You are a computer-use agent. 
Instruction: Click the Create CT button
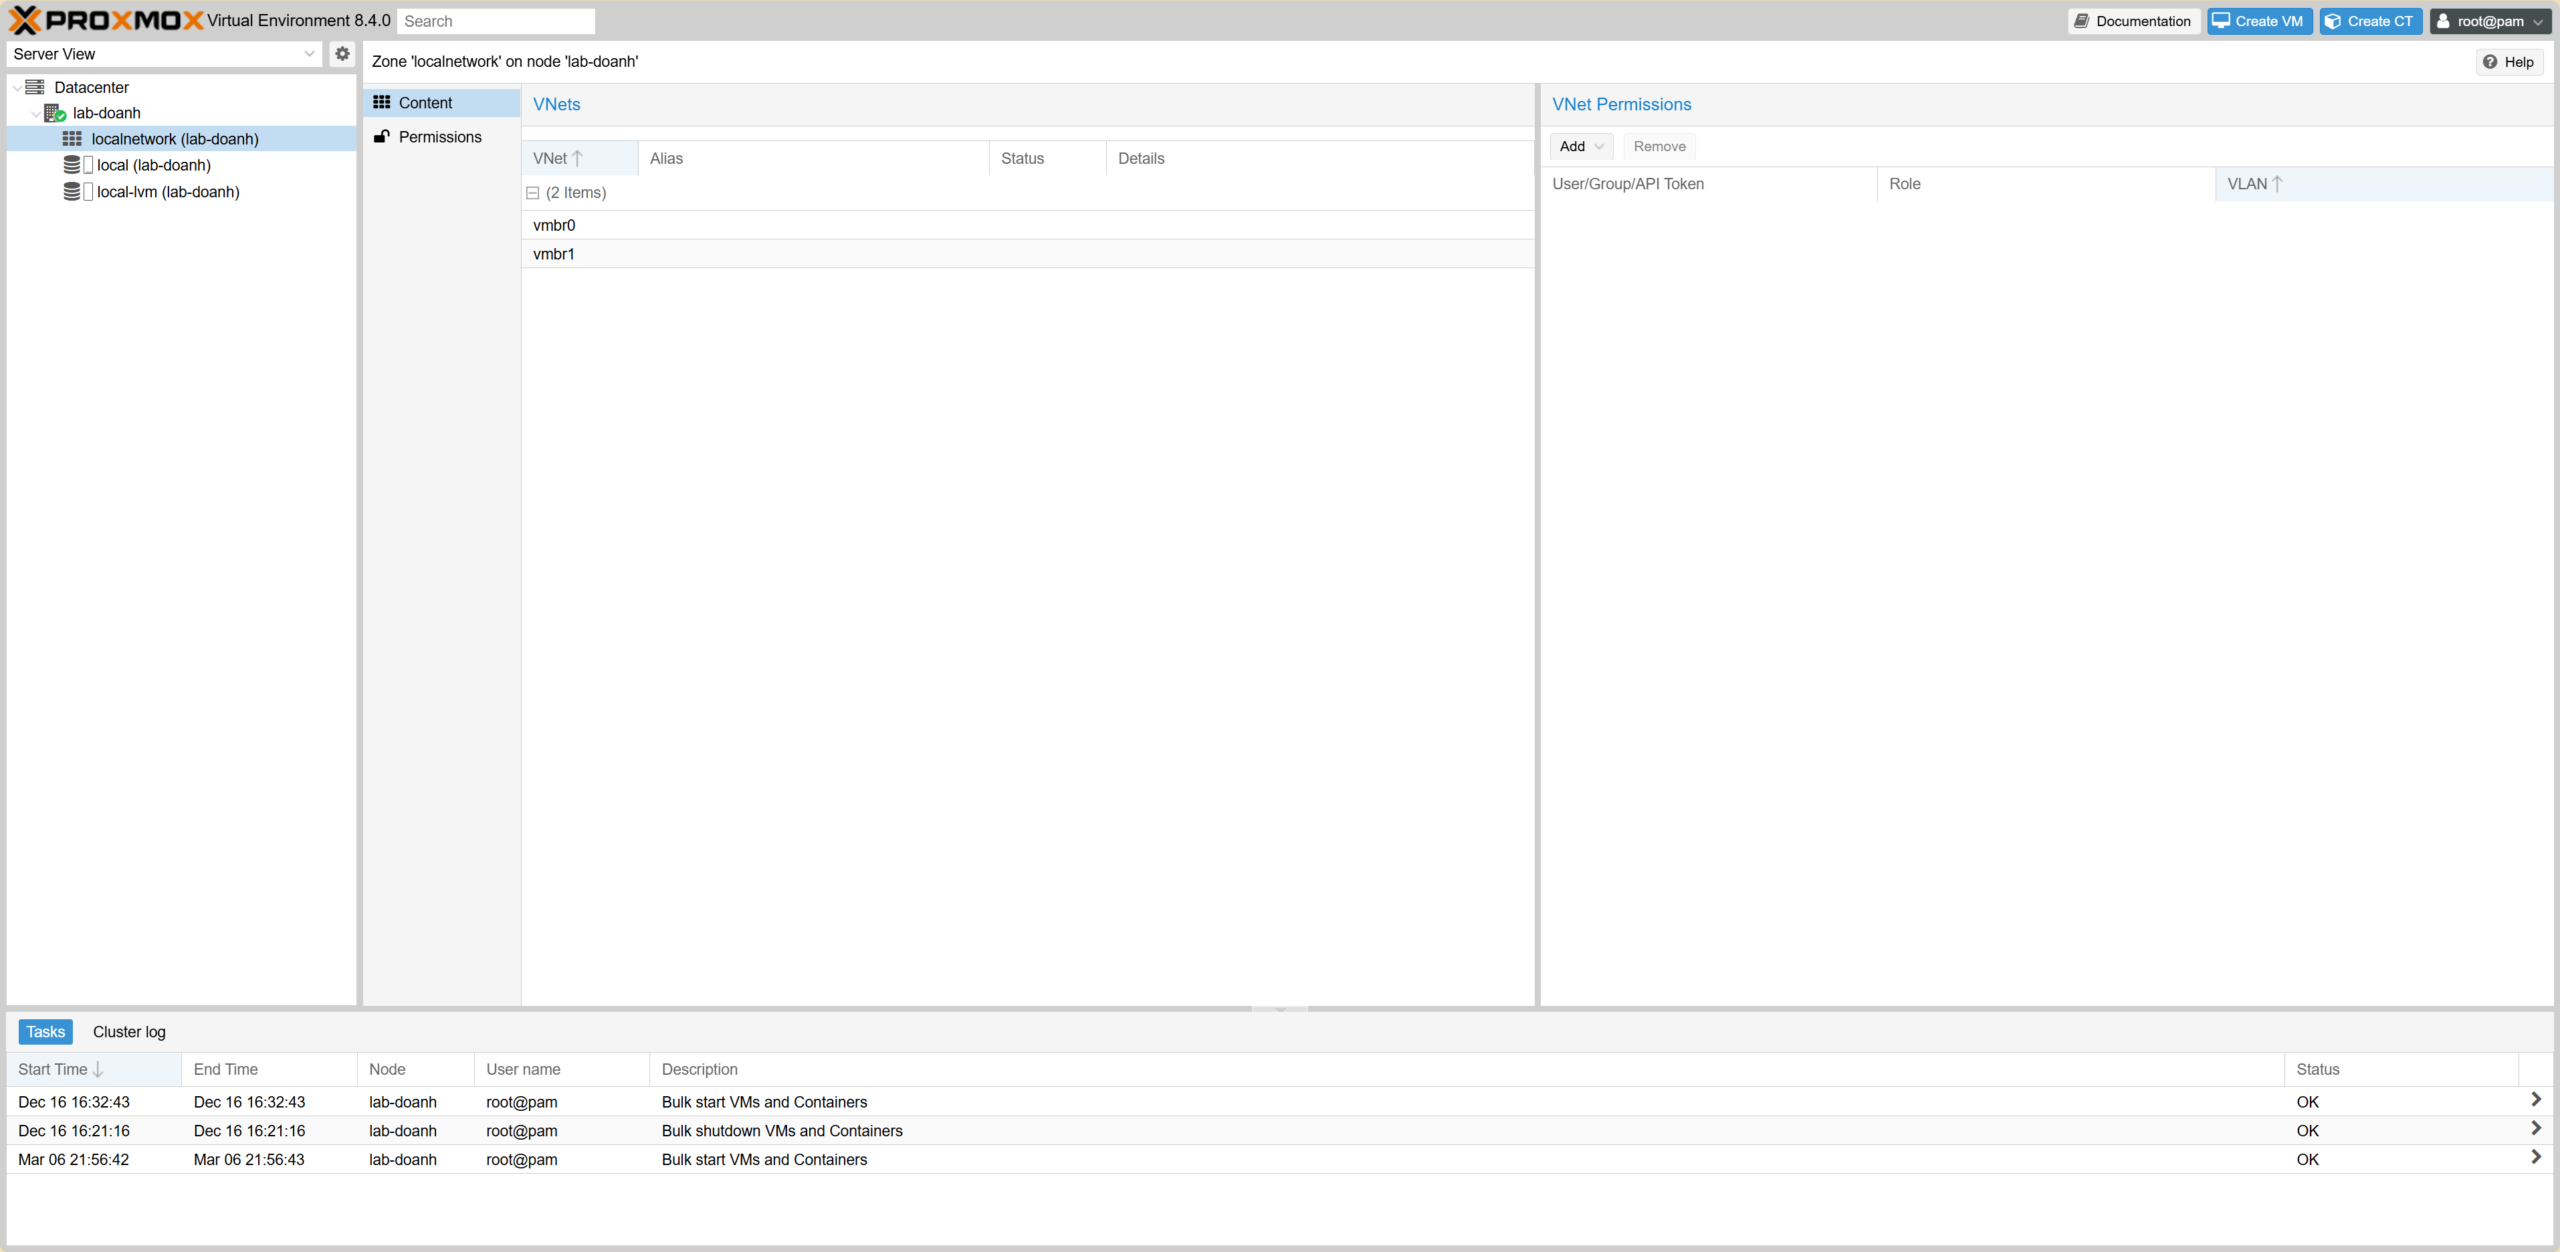2369,21
